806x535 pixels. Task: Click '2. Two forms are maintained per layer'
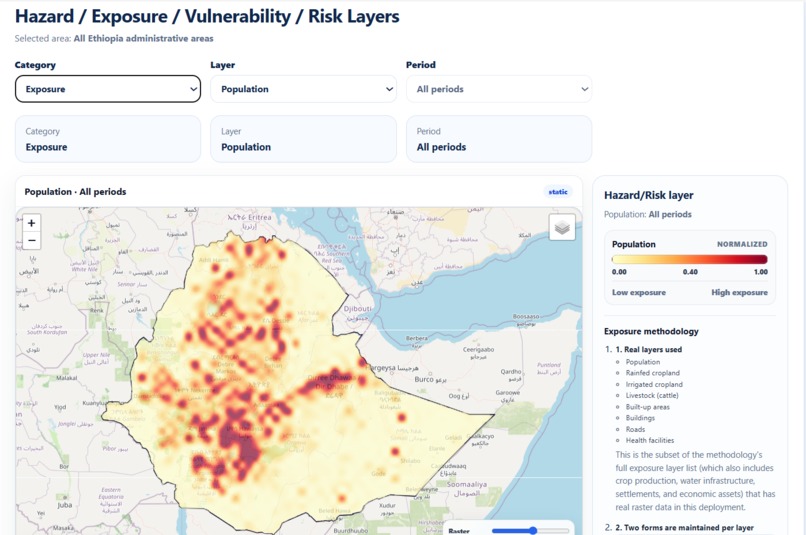tap(684, 528)
